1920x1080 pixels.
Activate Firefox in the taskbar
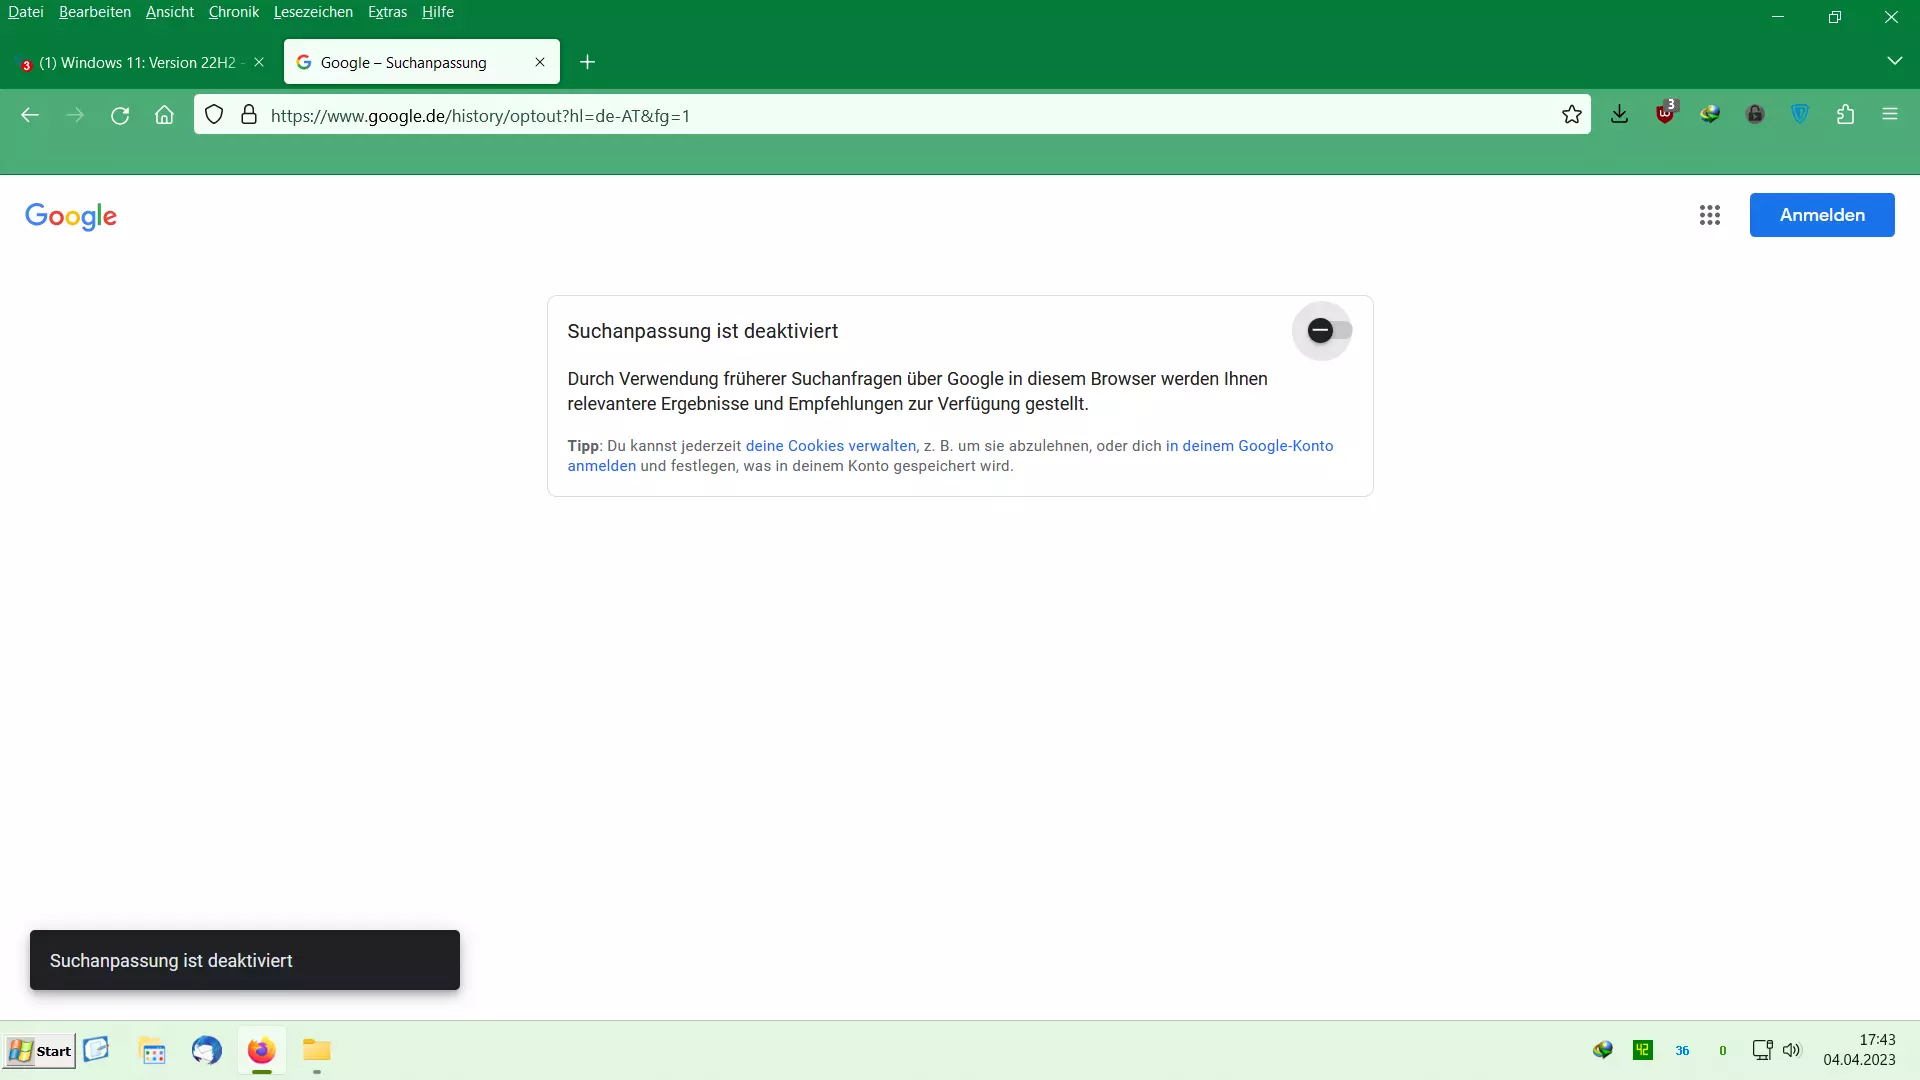(262, 1051)
